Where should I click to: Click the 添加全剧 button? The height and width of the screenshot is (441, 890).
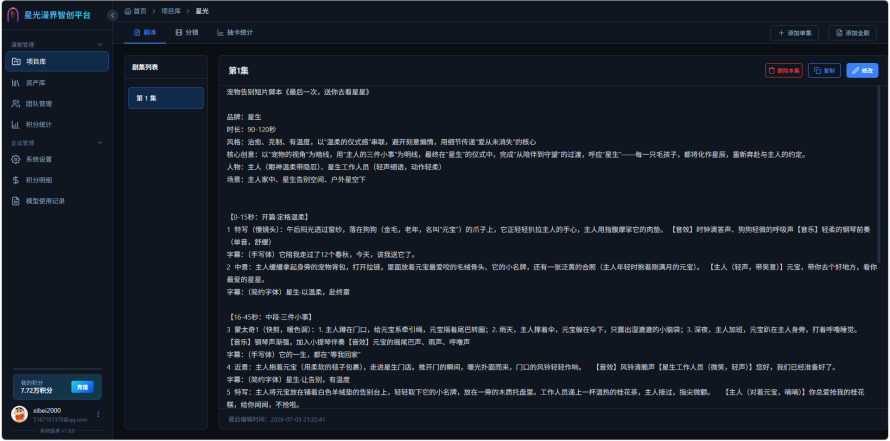pos(853,33)
